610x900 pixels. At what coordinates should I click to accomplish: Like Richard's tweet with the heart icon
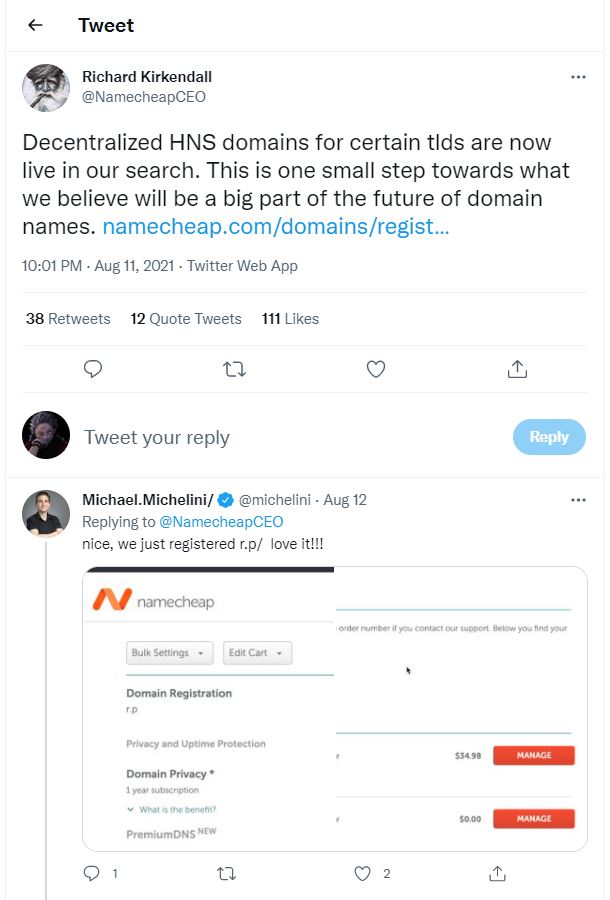click(x=376, y=368)
